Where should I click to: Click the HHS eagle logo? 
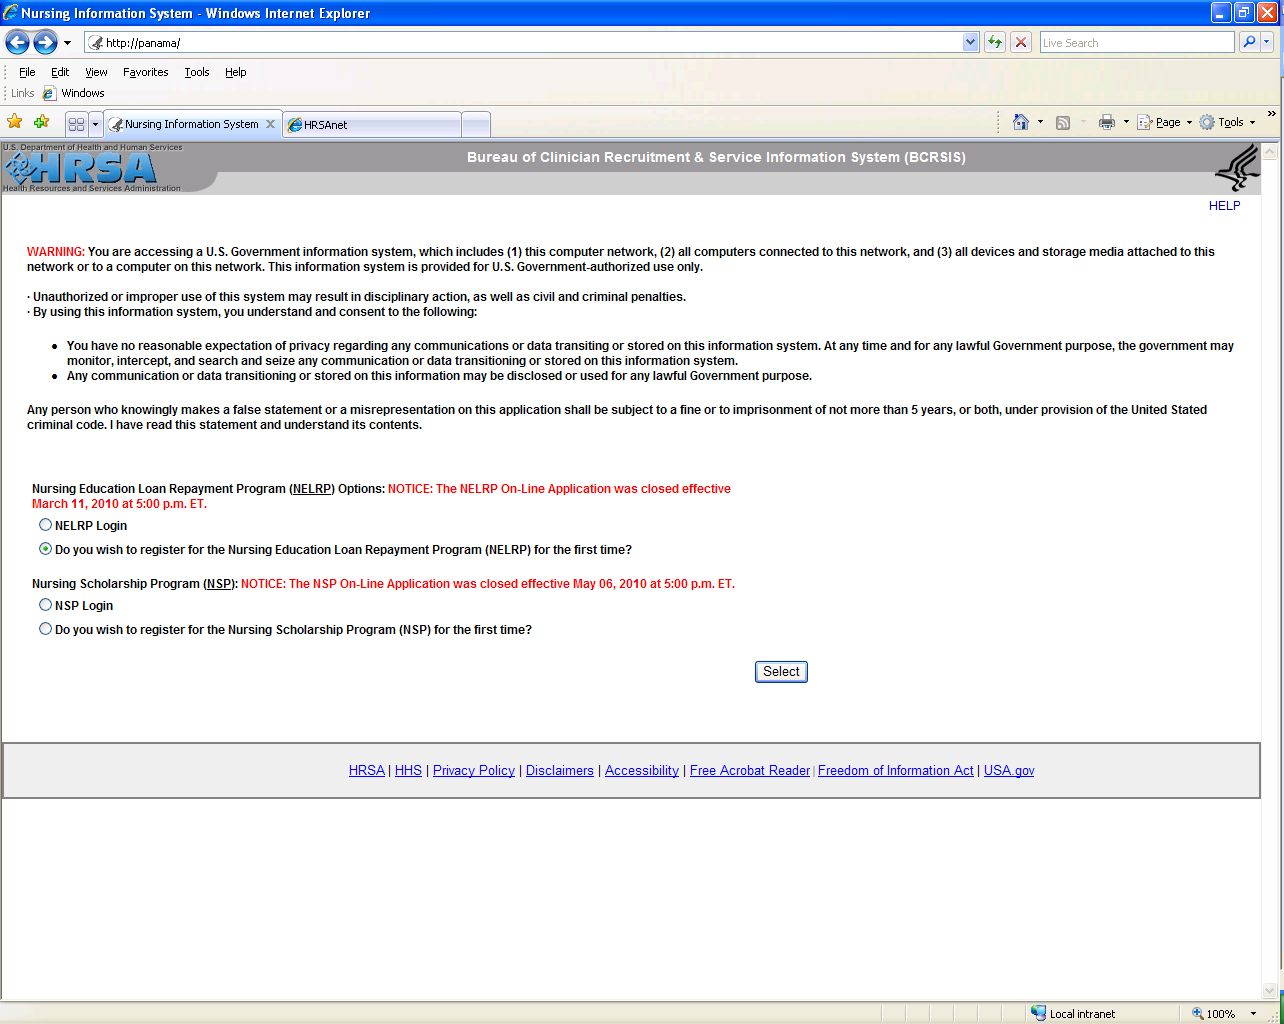click(1237, 168)
